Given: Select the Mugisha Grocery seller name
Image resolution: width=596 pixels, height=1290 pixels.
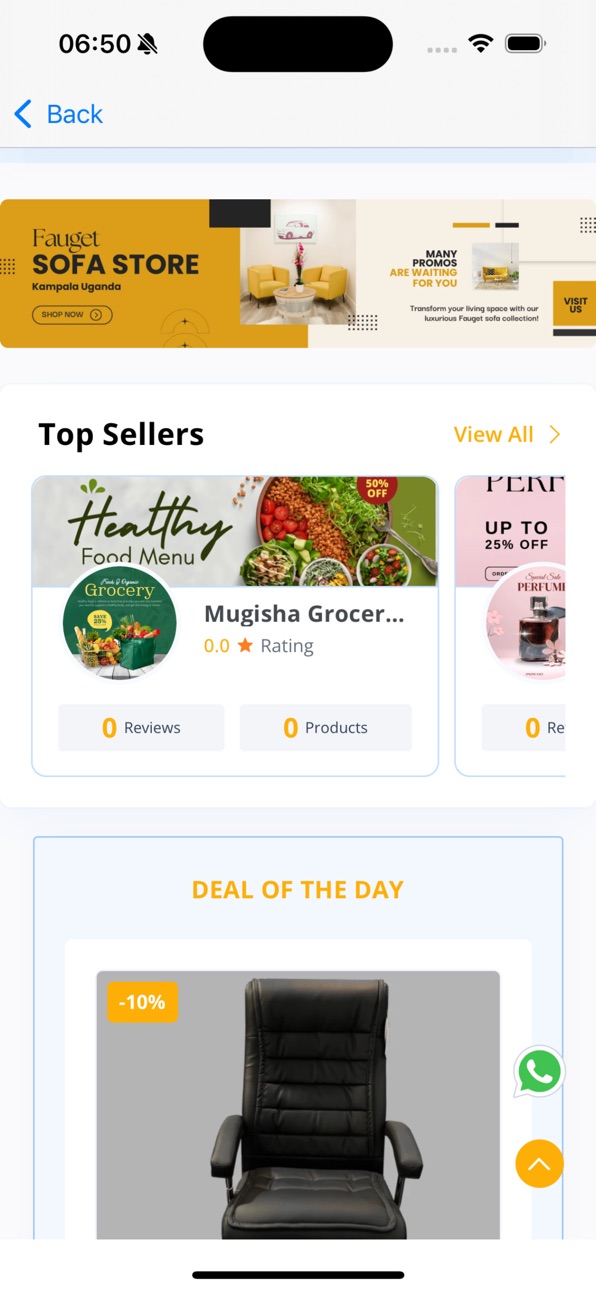Looking at the screenshot, I should pyautogui.click(x=304, y=614).
